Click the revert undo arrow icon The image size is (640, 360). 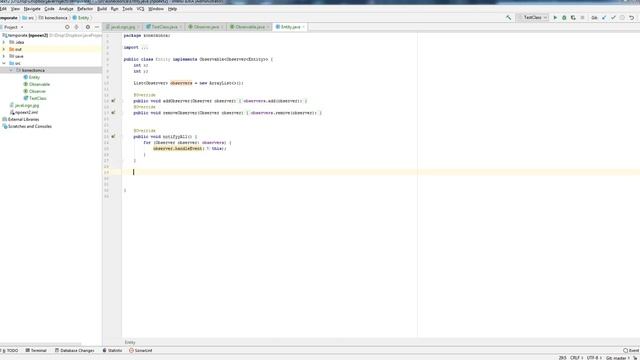[x=631, y=18]
